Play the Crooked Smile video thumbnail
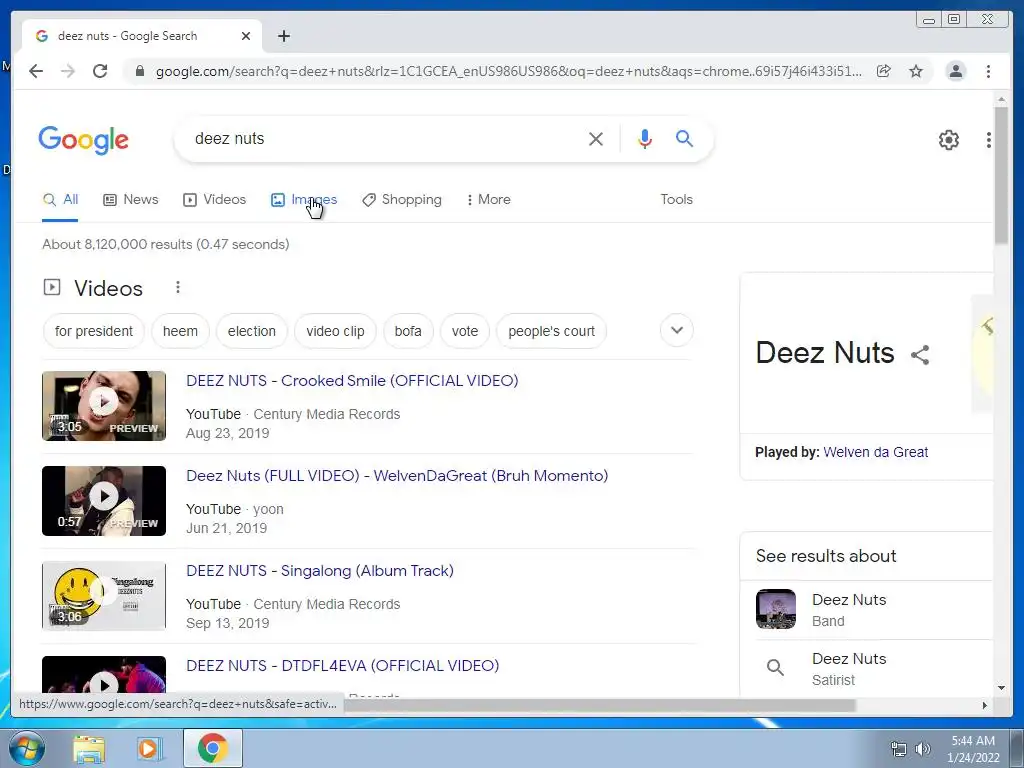1024x768 pixels. 104,406
